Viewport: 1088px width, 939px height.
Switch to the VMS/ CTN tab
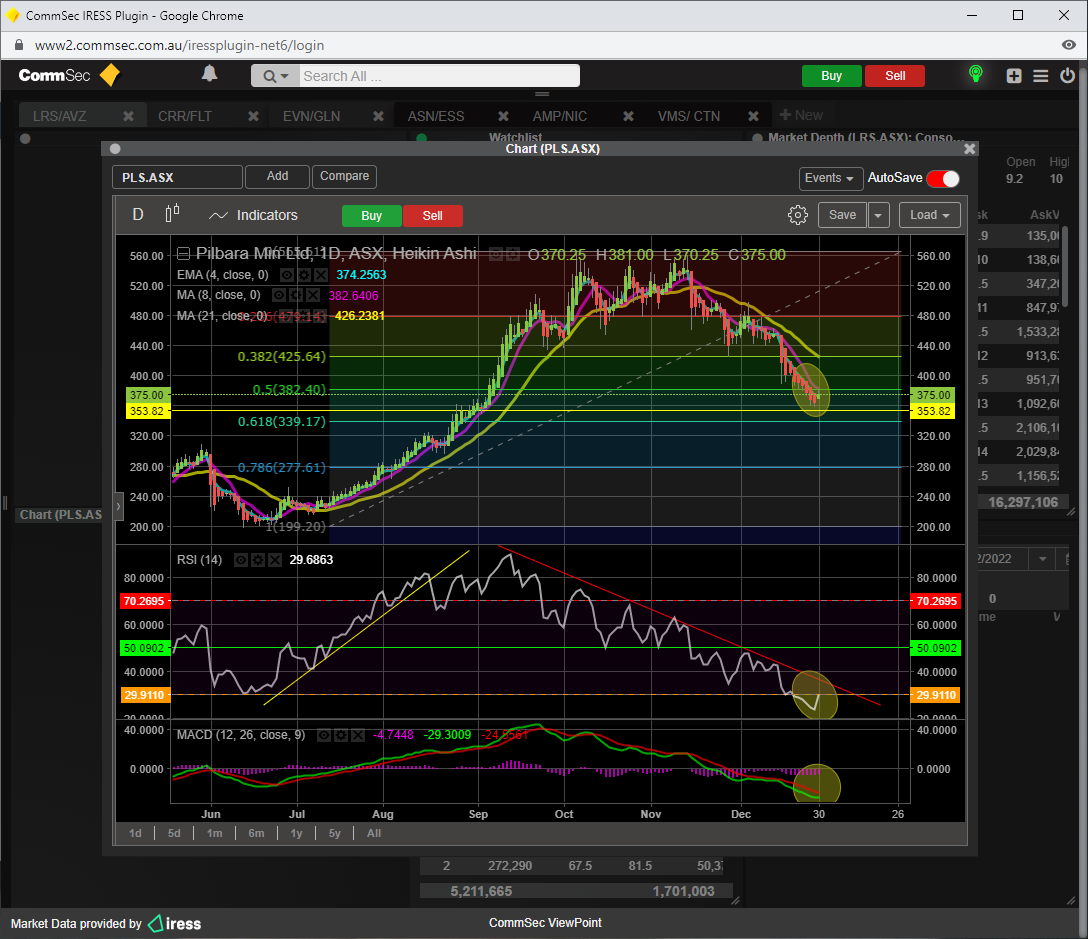coord(689,116)
